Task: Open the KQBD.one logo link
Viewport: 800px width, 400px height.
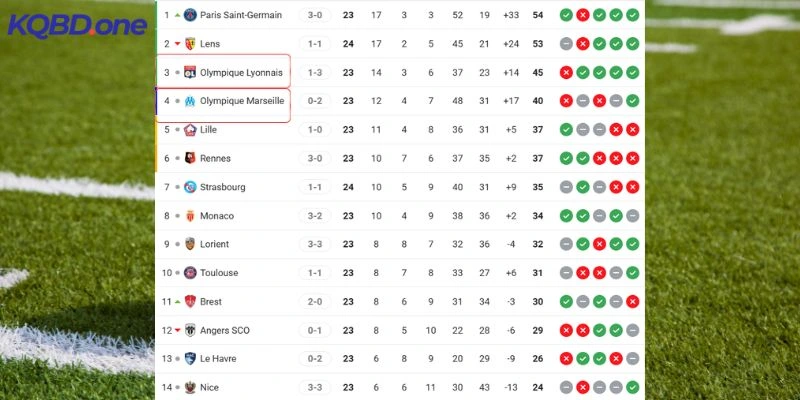Action: 76,25
